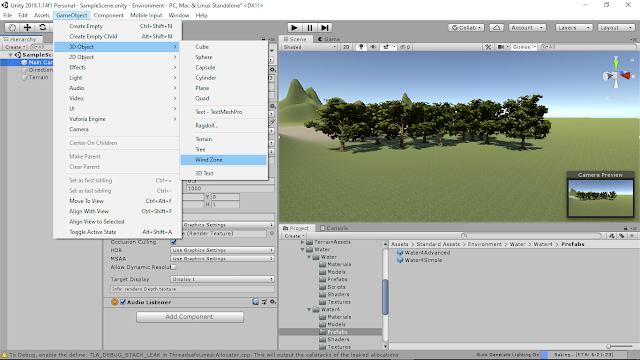Open scene effects toggle icon

click(x=386, y=47)
